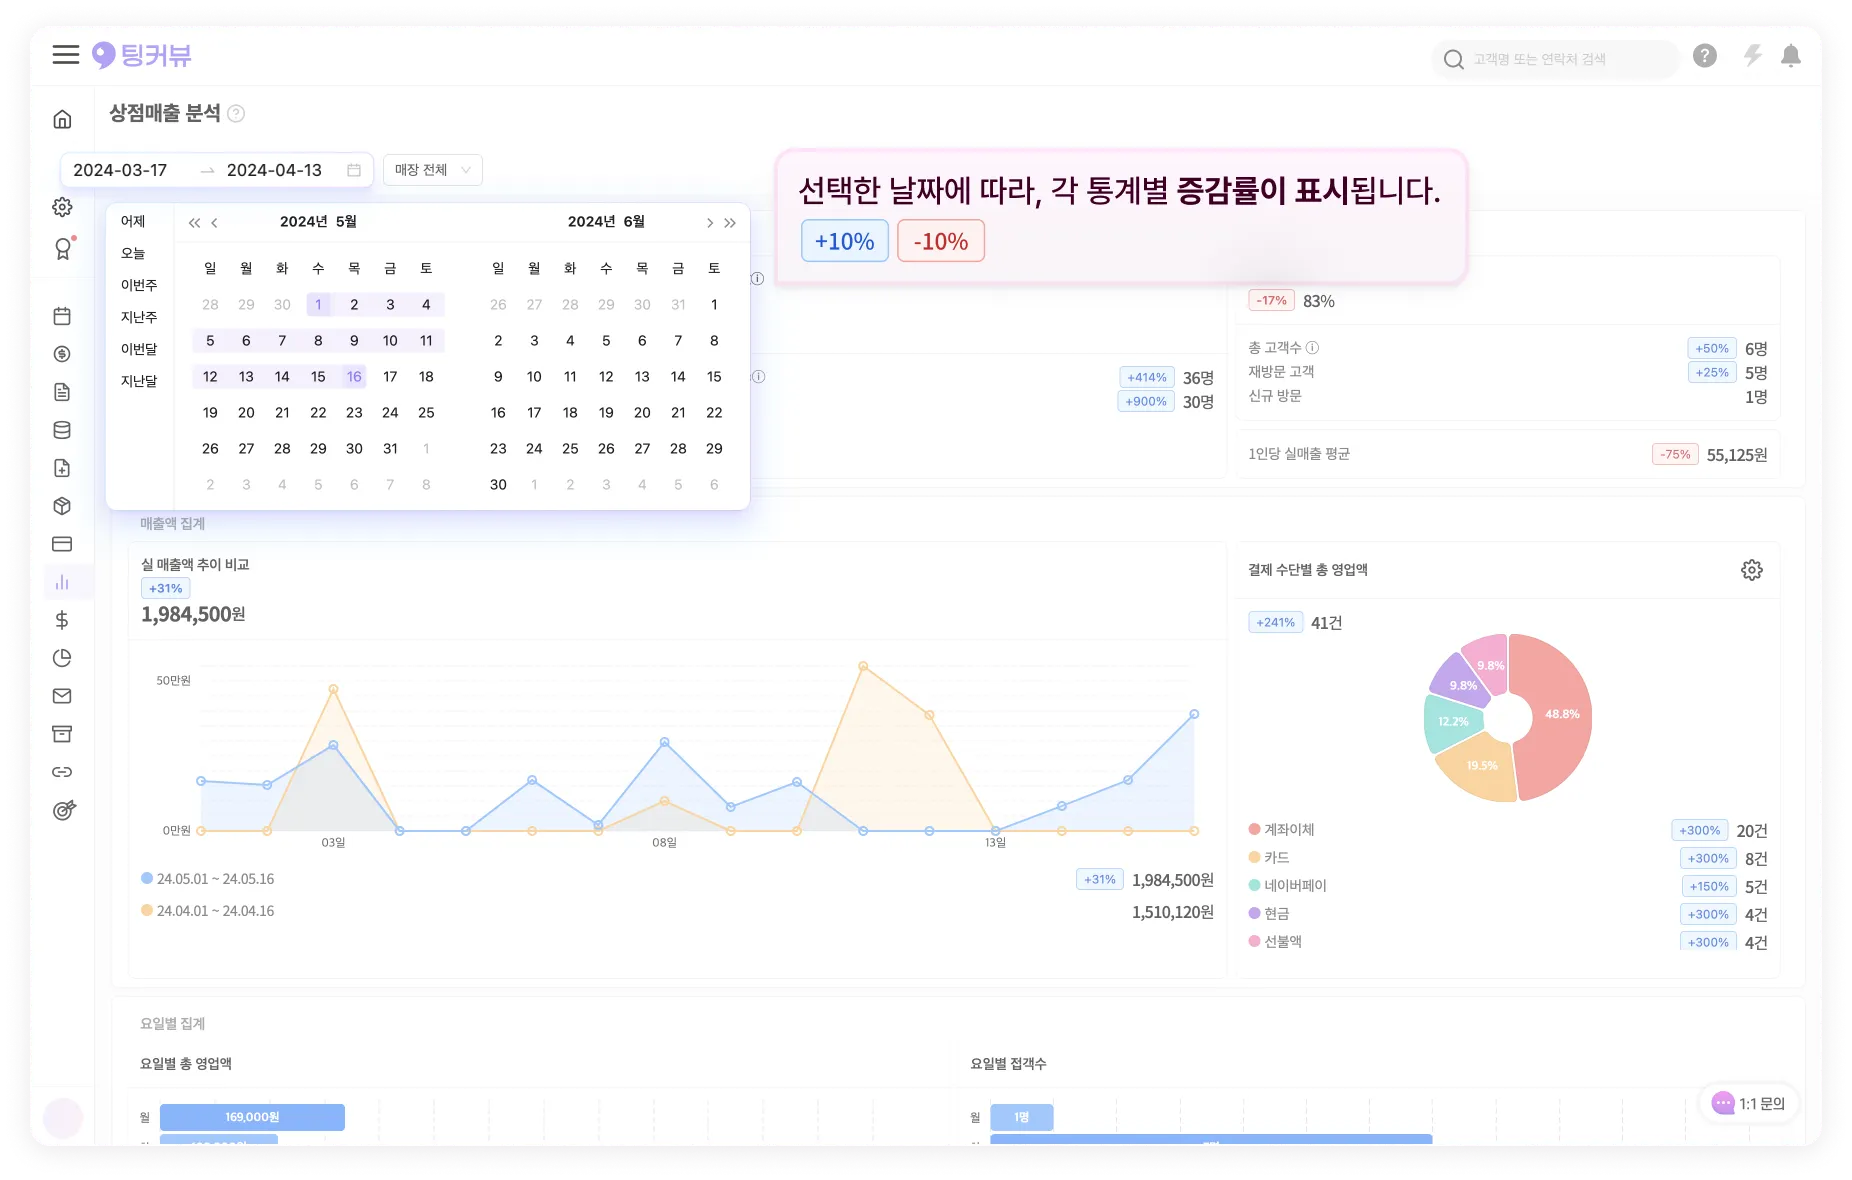This screenshot has width=1852, height=1180.
Task: Select the 지난달 date preset
Action: (139, 381)
